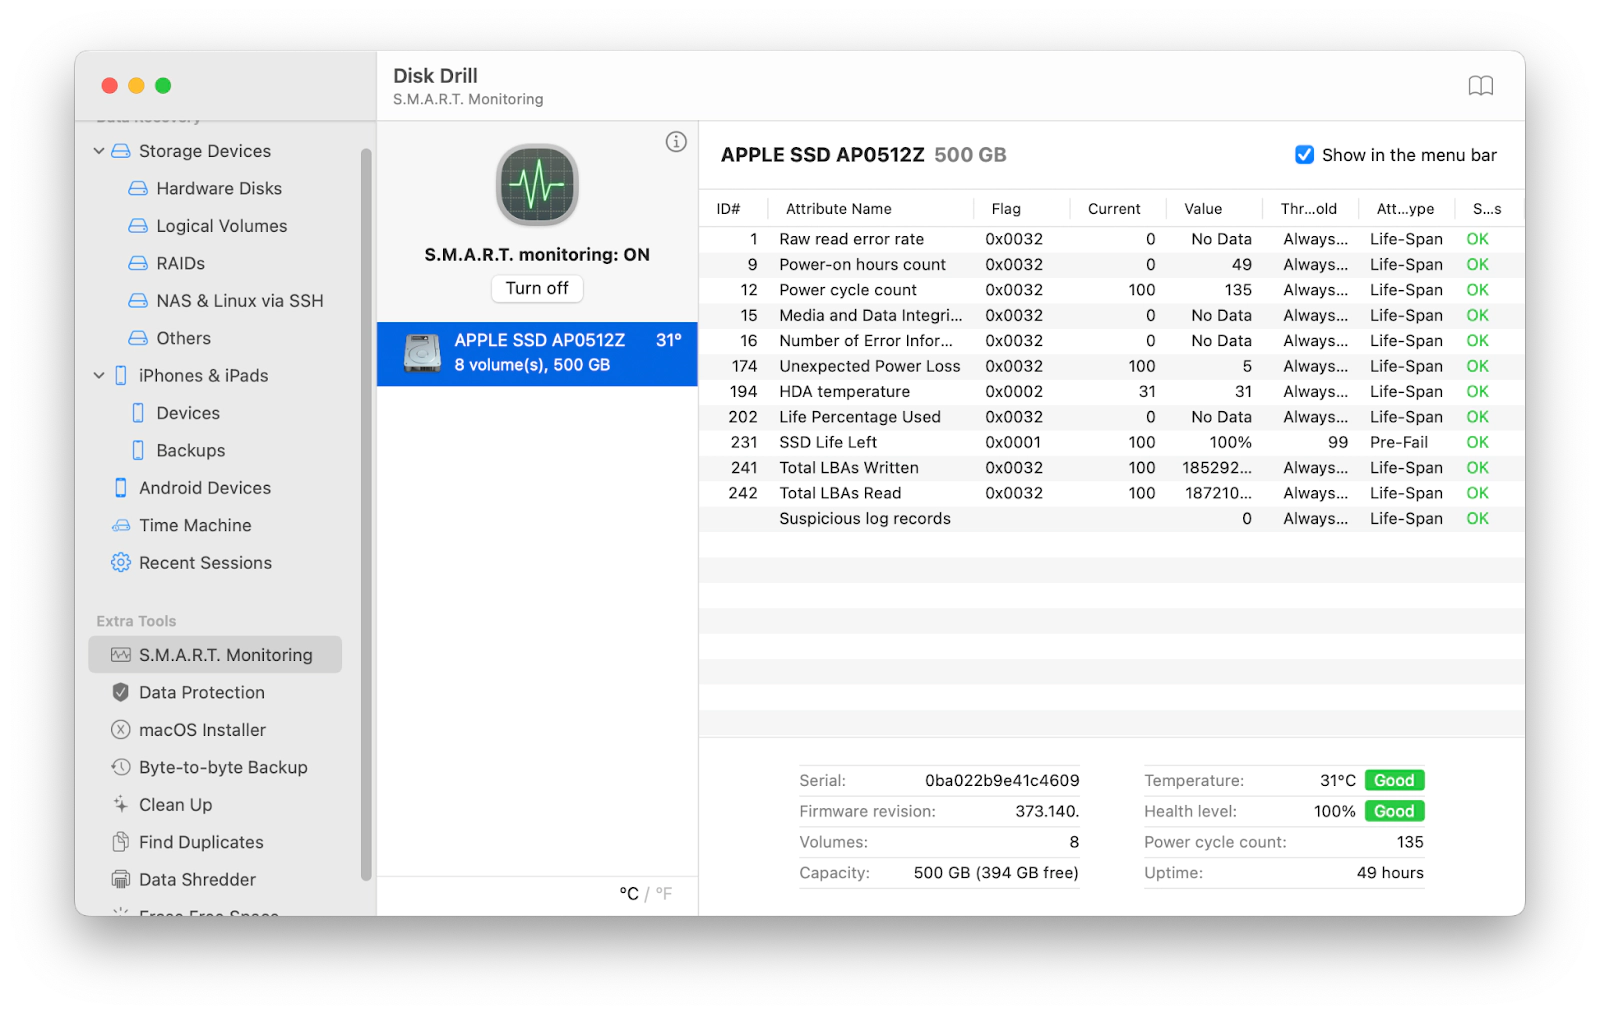The height and width of the screenshot is (1015, 1600).
Task: Select Time Machine in sidebar
Action: tap(195, 525)
